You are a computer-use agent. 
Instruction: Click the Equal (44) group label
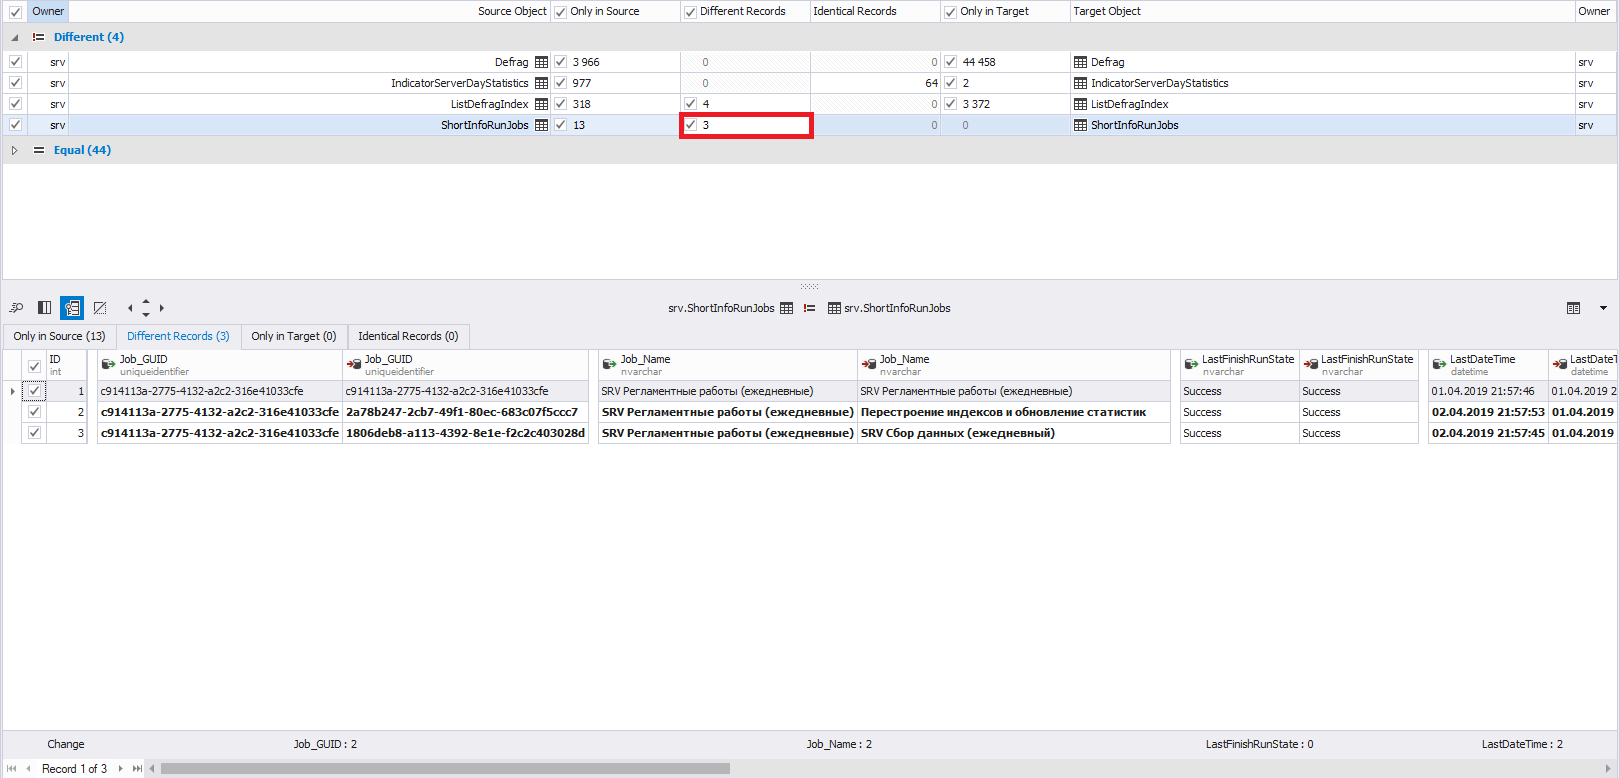pyautogui.click(x=82, y=150)
